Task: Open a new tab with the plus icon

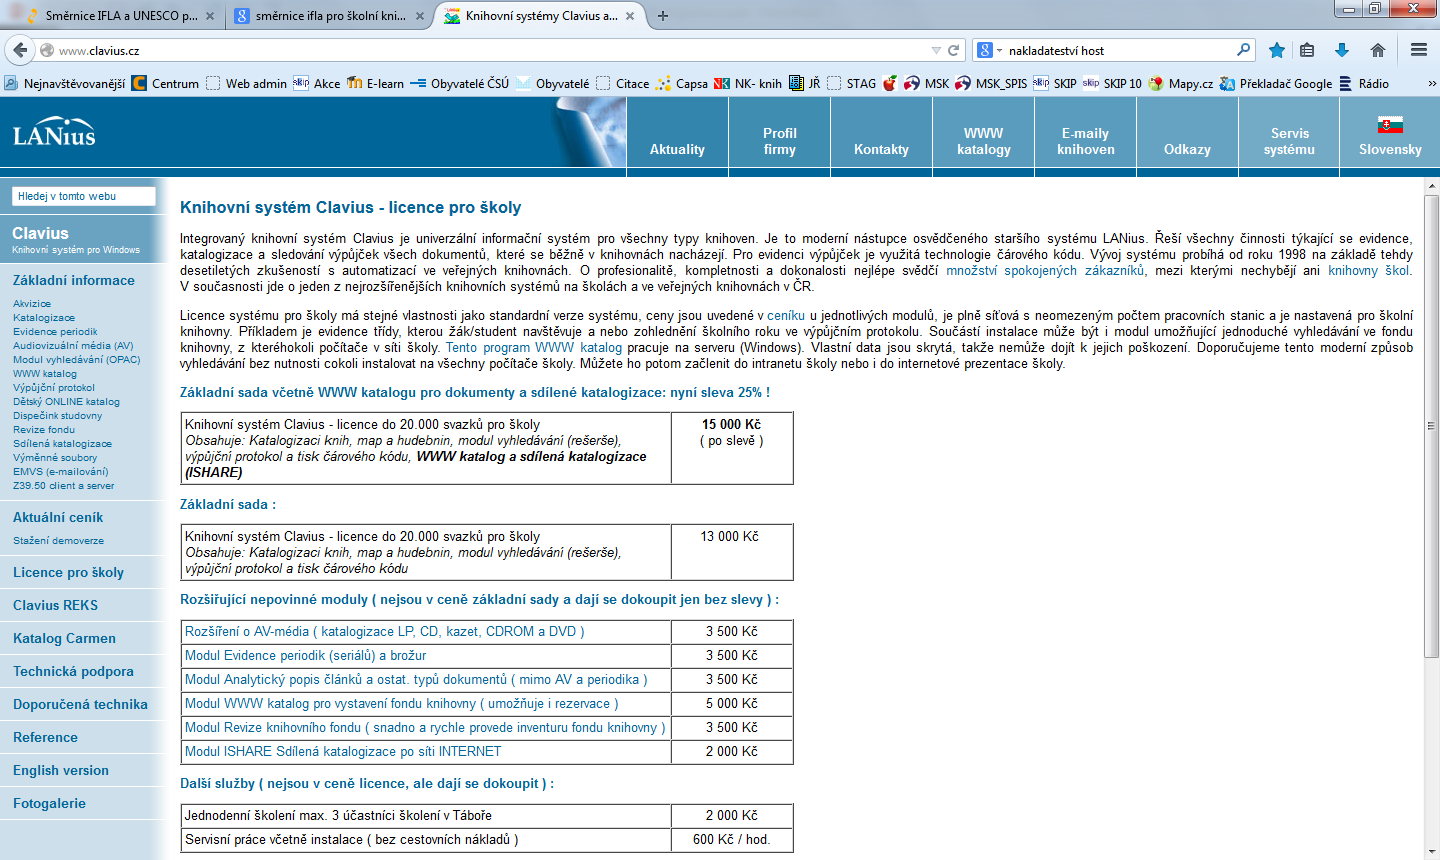Action: [663, 16]
